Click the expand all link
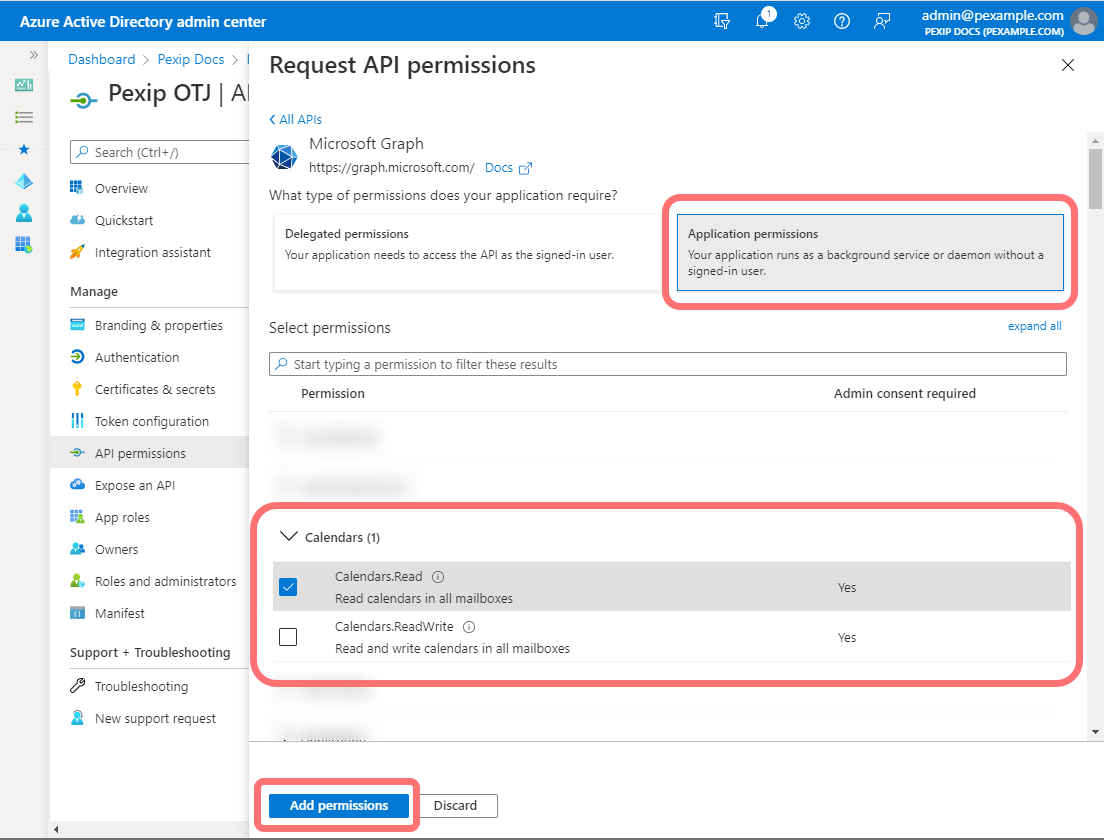The image size is (1104, 840). tap(1034, 326)
